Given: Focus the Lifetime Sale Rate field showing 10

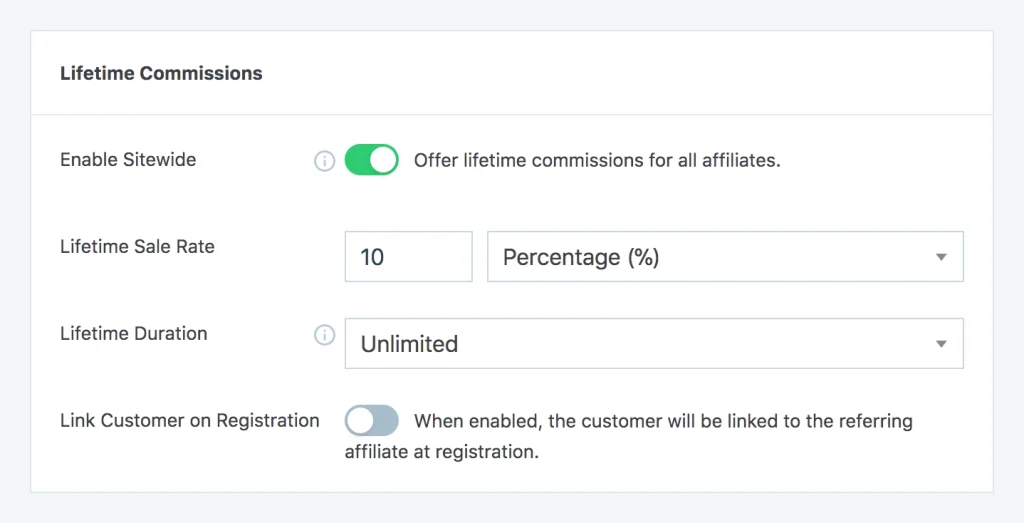Looking at the screenshot, I should 408,257.
